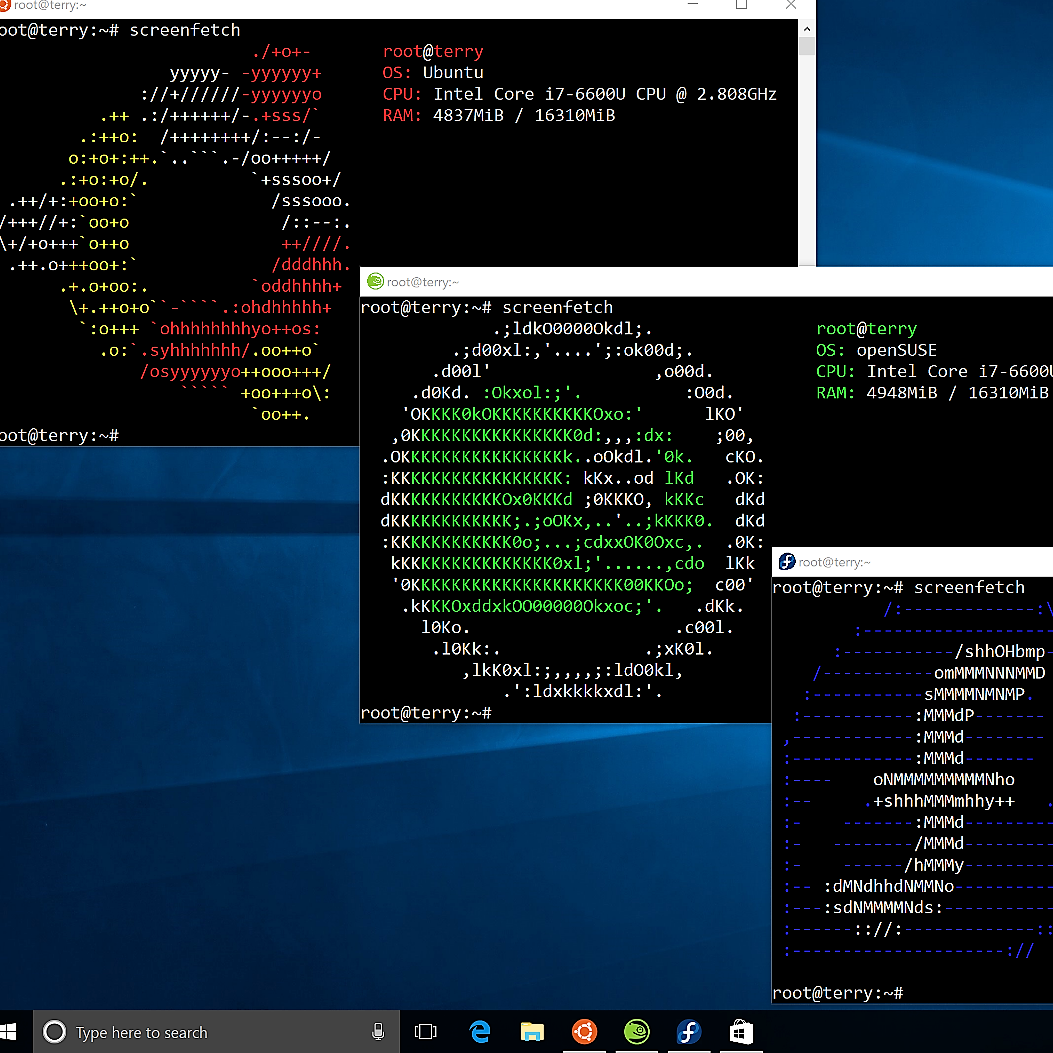Click the Ubuntu terminal scrollbar up arrow
This screenshot has width=1053, height=1053.
point(807,29)
